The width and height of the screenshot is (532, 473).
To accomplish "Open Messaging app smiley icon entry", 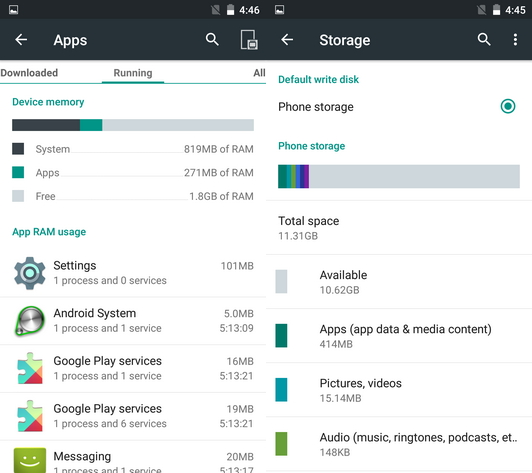I will coord(30,460).
